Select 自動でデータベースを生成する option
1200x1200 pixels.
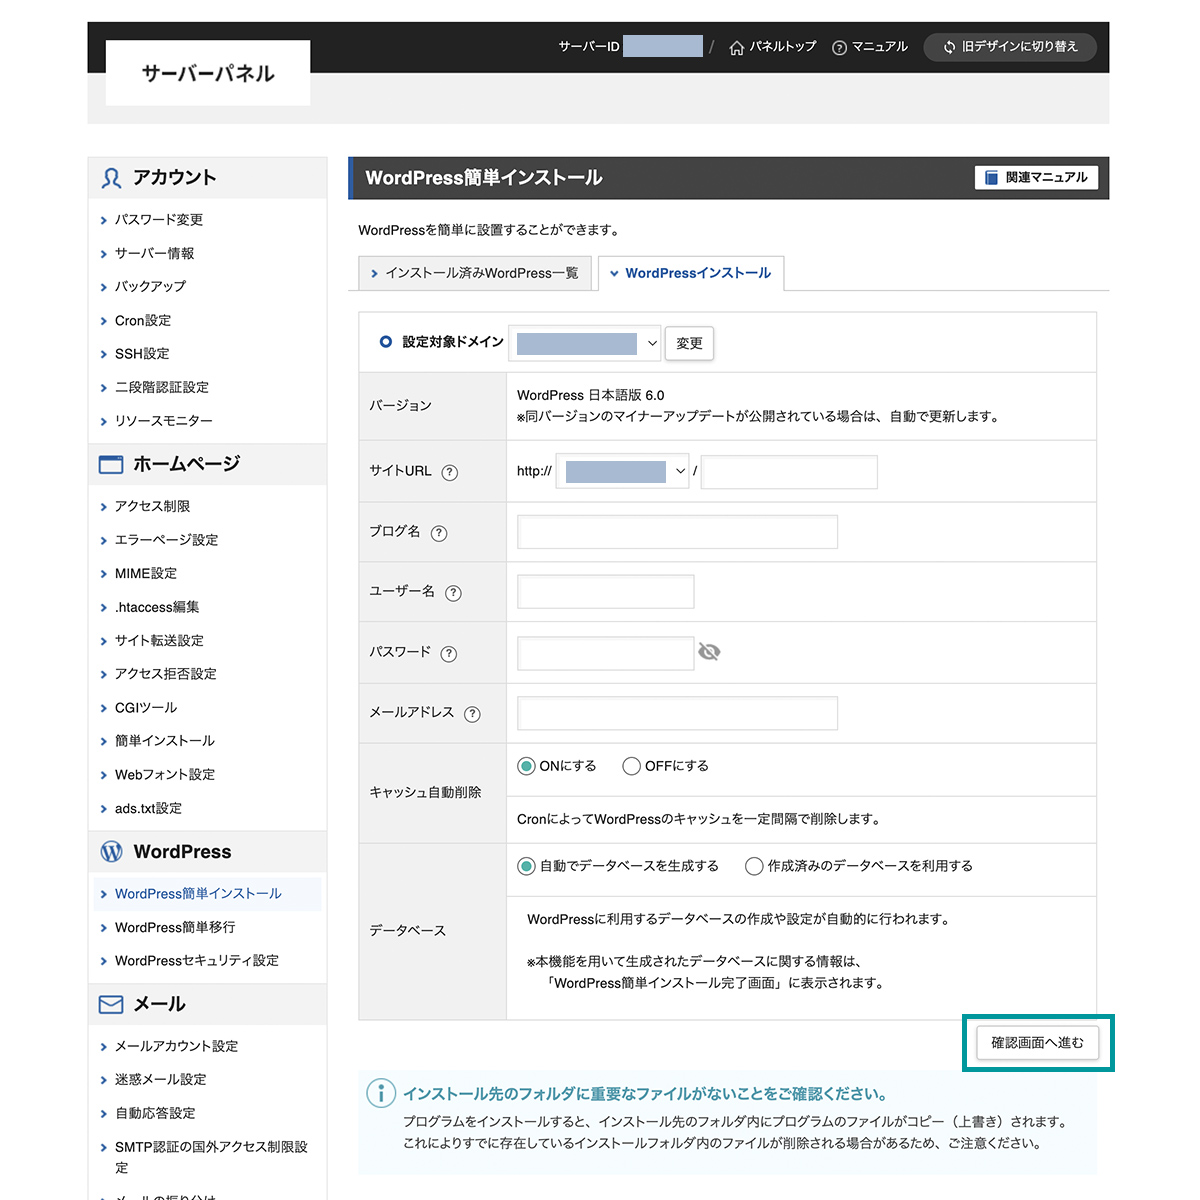[x=526, y=866]
